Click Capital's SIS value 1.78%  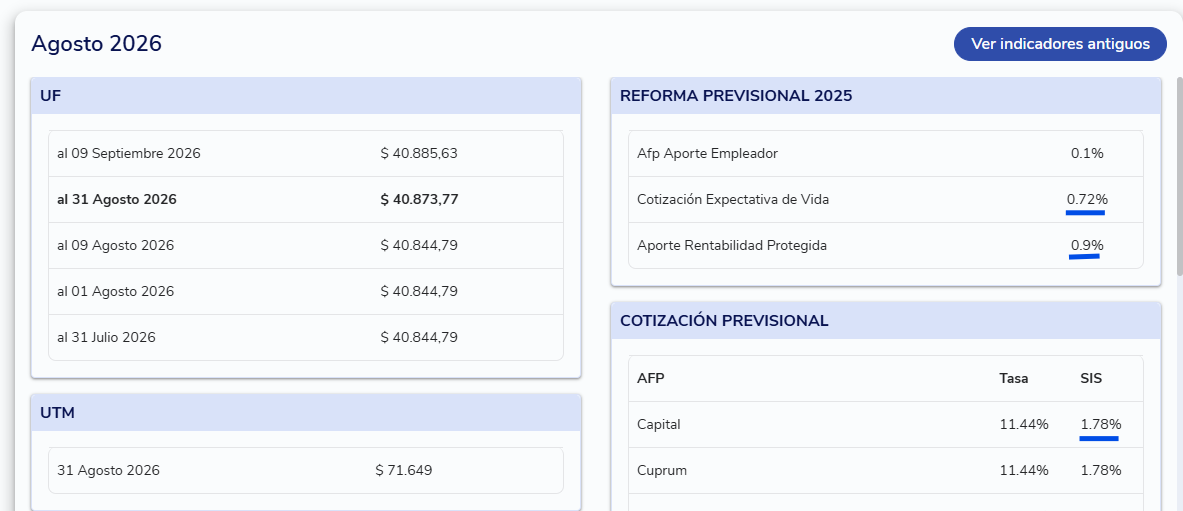tap(1101, 424)
